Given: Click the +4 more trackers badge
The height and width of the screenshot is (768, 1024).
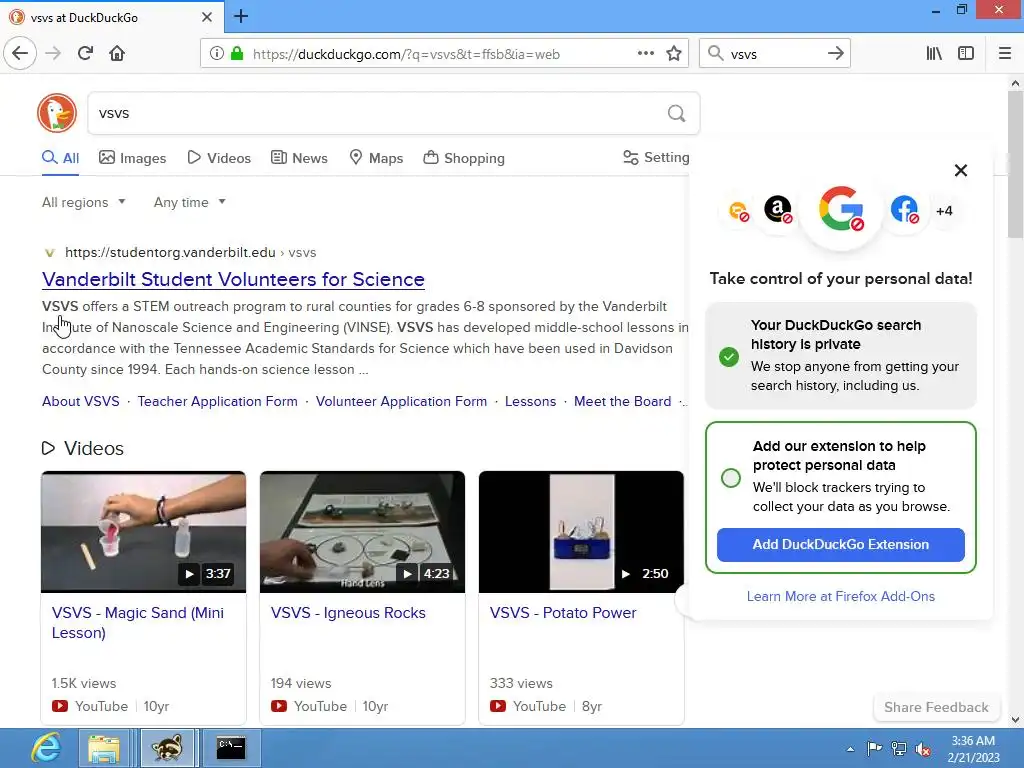Looking at the screenshot, I should (x=944, y=211).
